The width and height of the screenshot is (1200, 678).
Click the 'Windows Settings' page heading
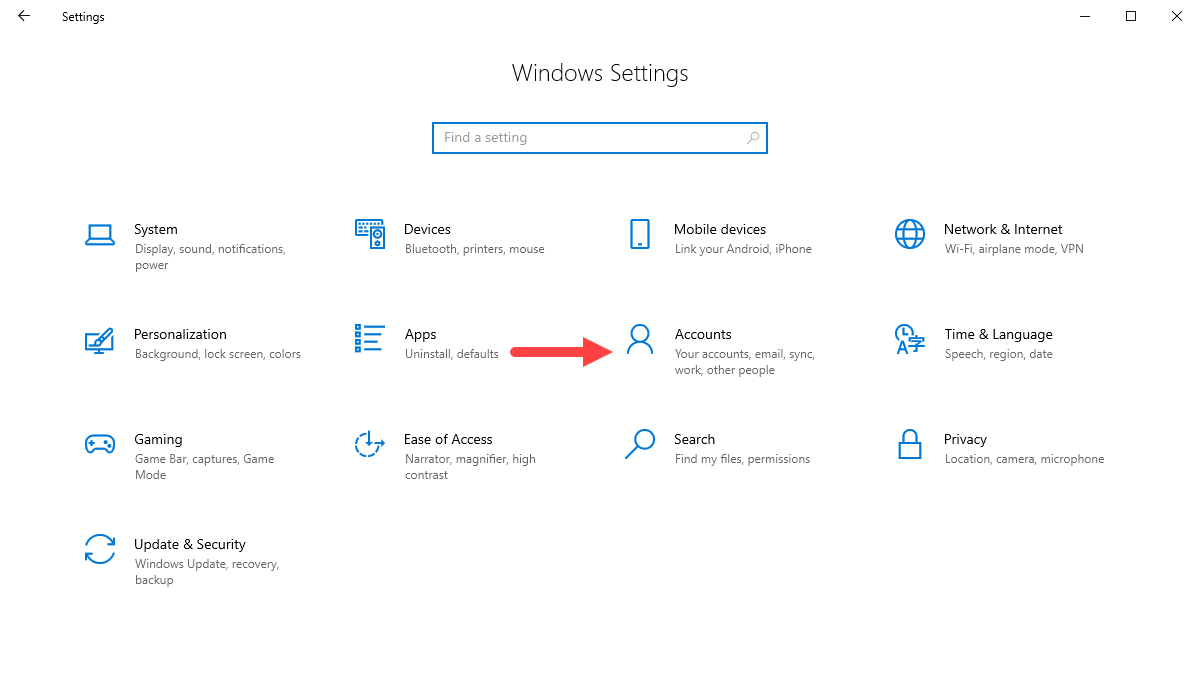point(600,73)
